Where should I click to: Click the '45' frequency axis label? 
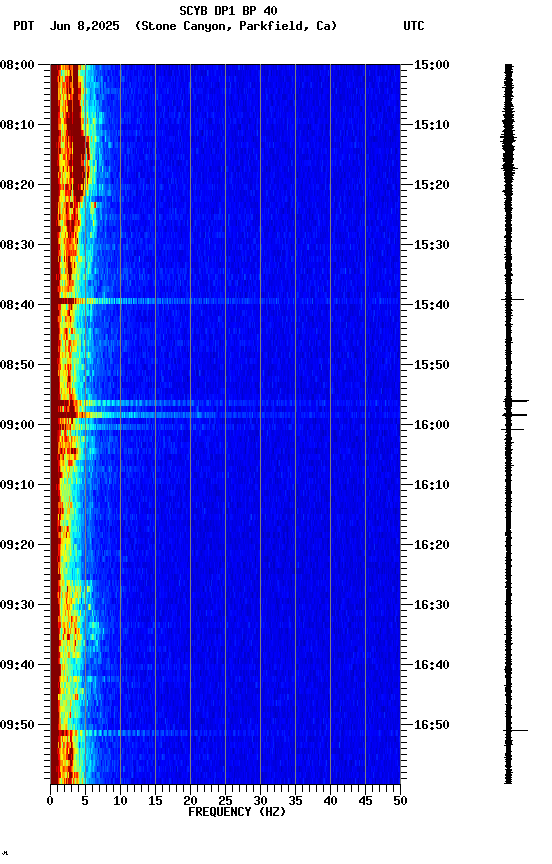[x=365, y=801]
